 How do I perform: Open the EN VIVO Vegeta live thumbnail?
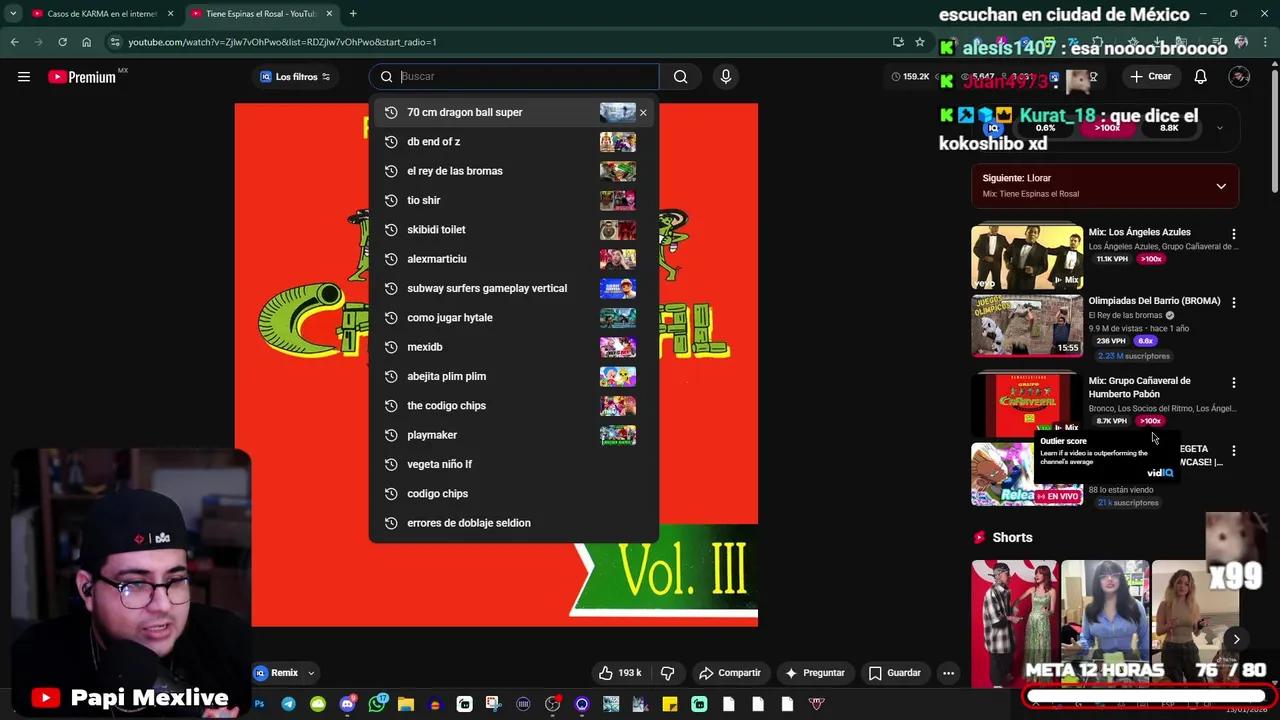[x=1027, y=474]
